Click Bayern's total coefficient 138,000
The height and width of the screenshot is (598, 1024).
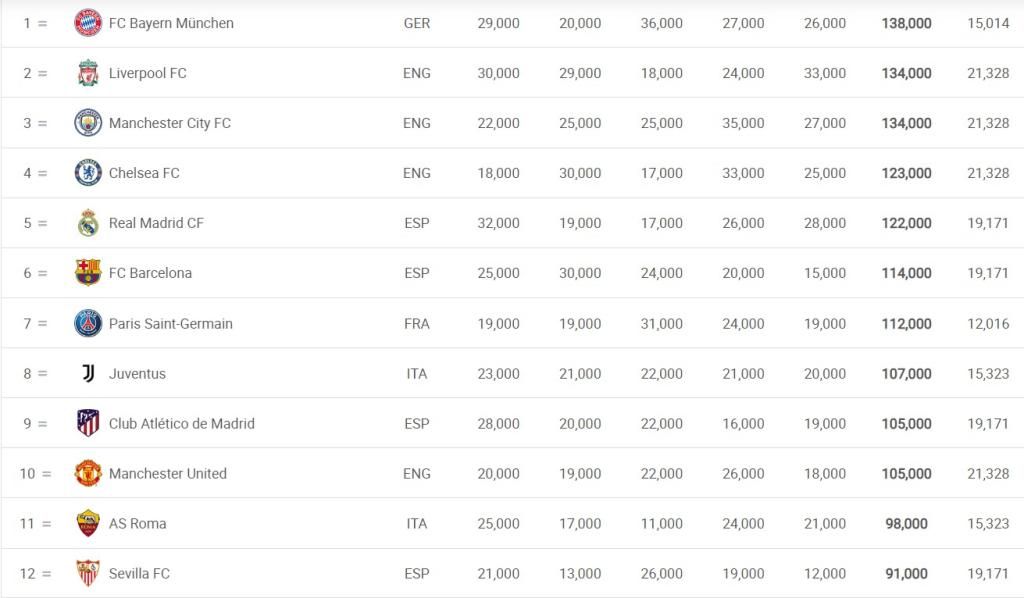click(x=906, y=23)
